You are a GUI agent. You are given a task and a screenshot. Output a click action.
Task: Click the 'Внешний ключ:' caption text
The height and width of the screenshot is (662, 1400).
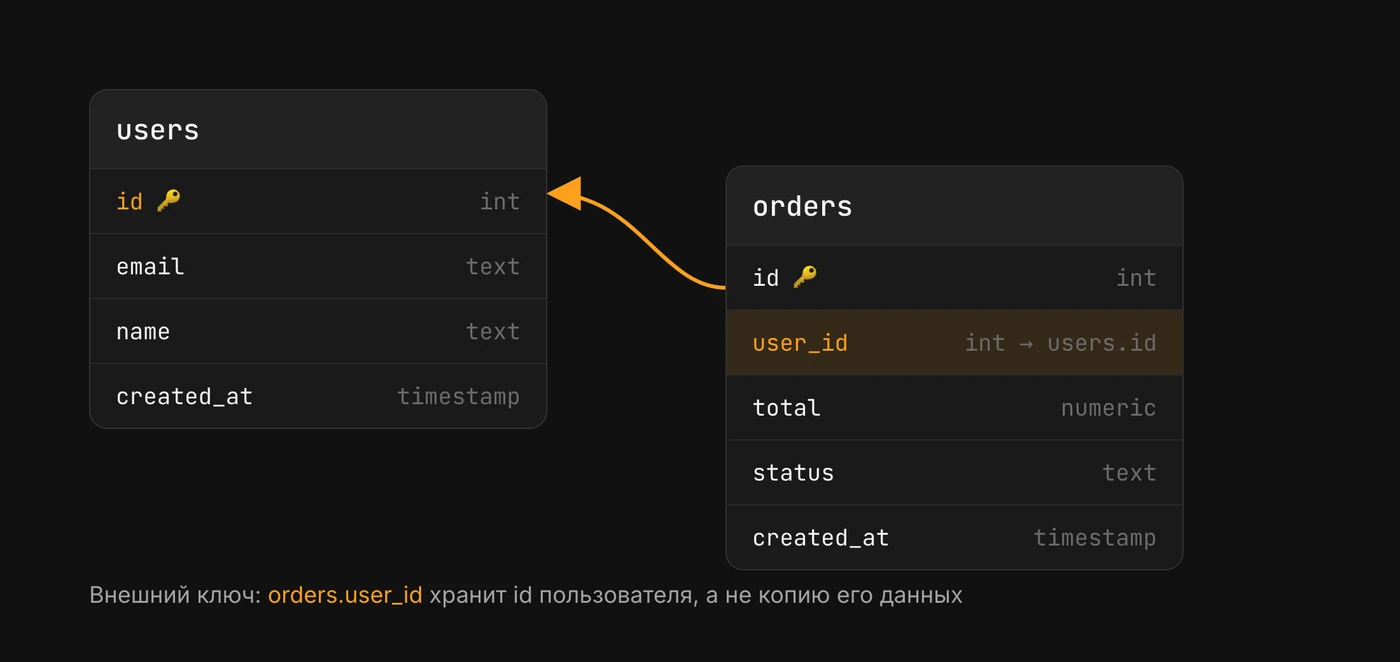[x=175, y=596]
